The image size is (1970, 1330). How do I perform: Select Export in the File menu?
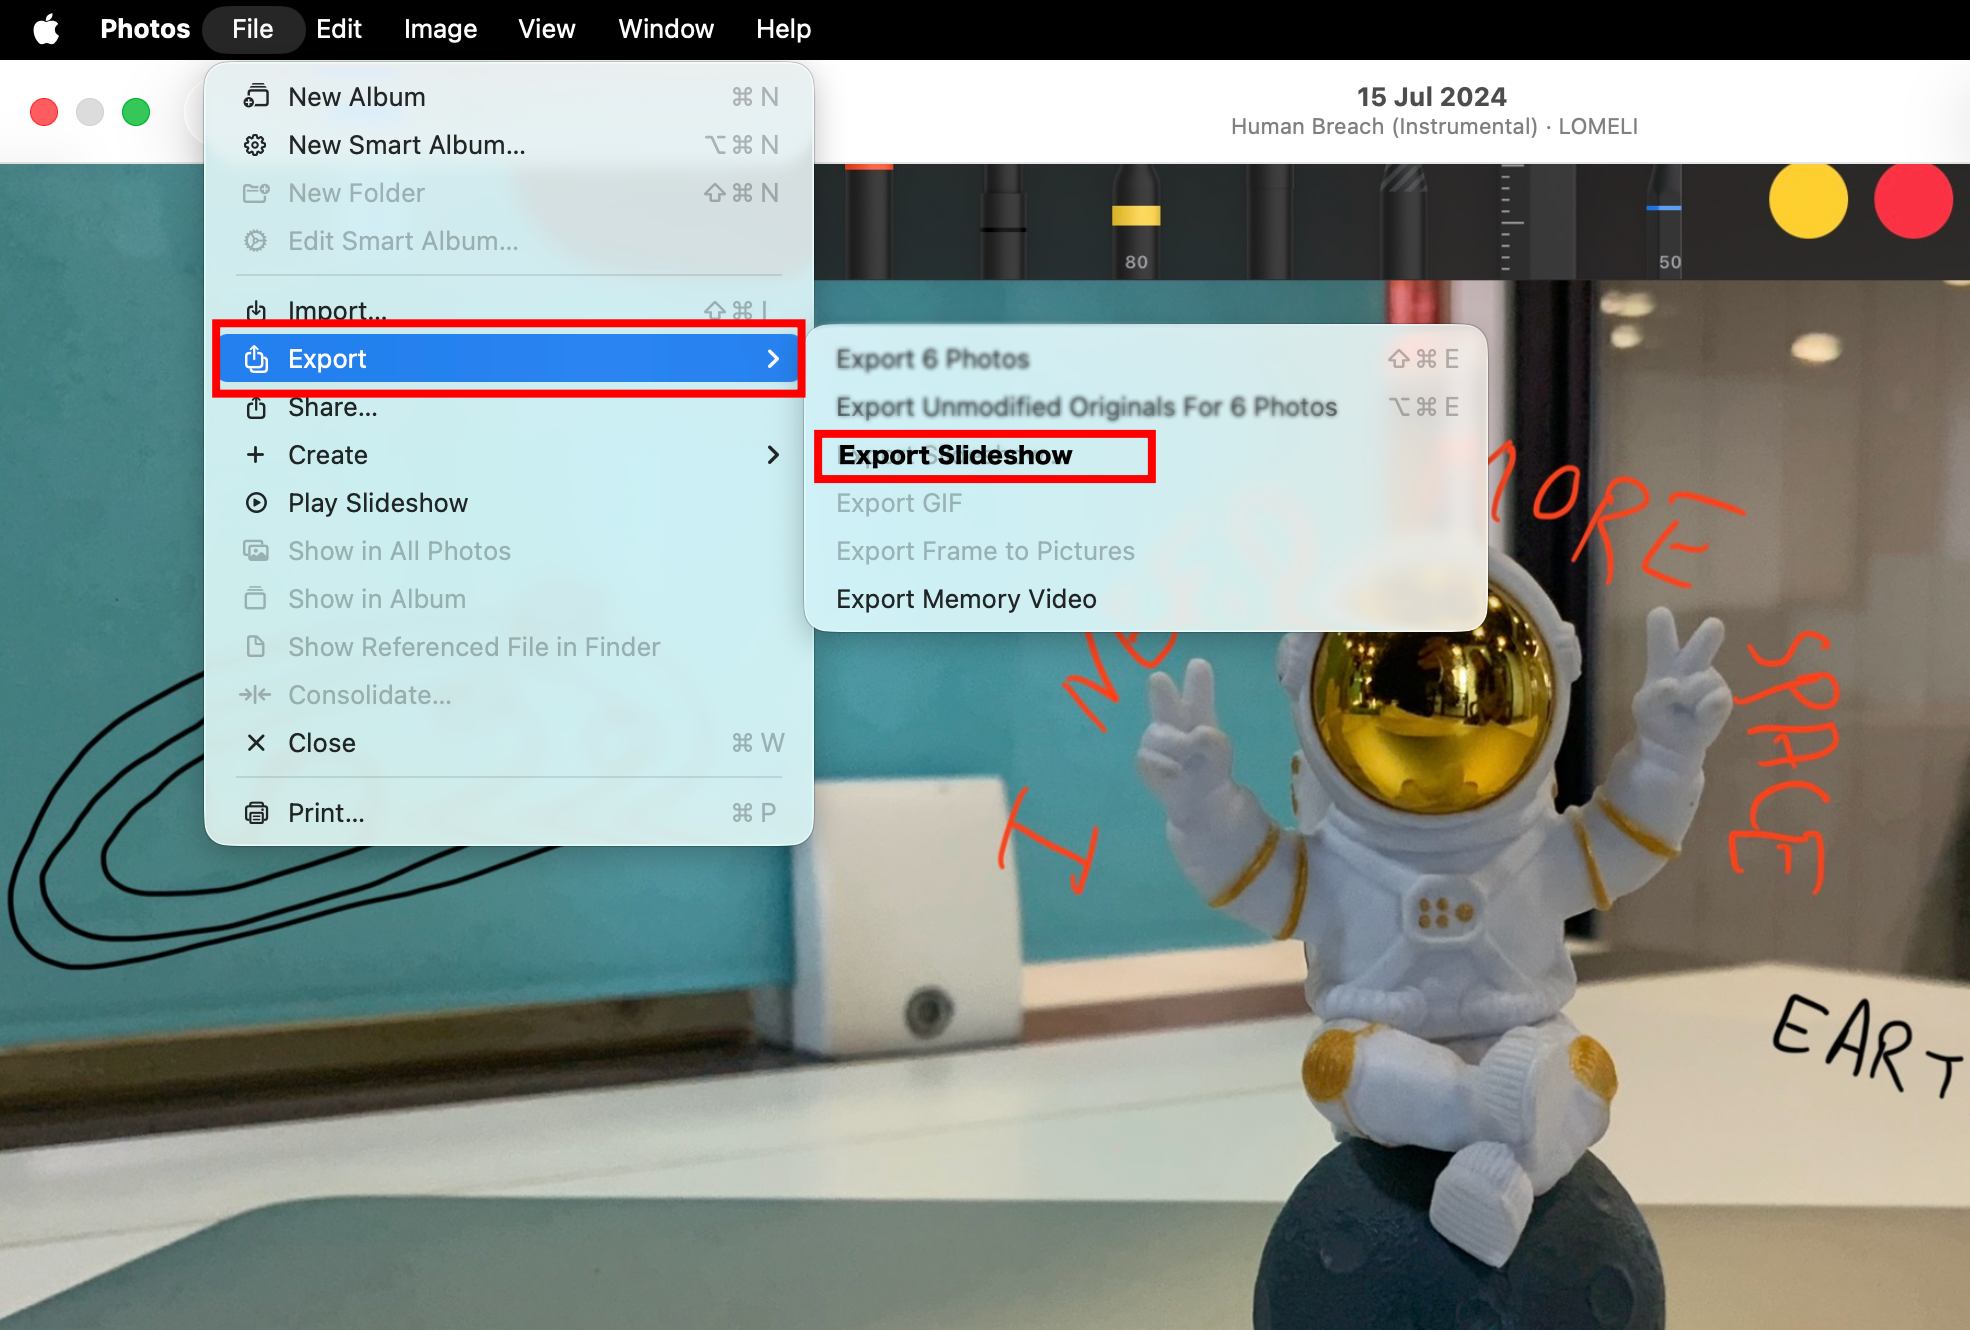(x=509, y=359)
